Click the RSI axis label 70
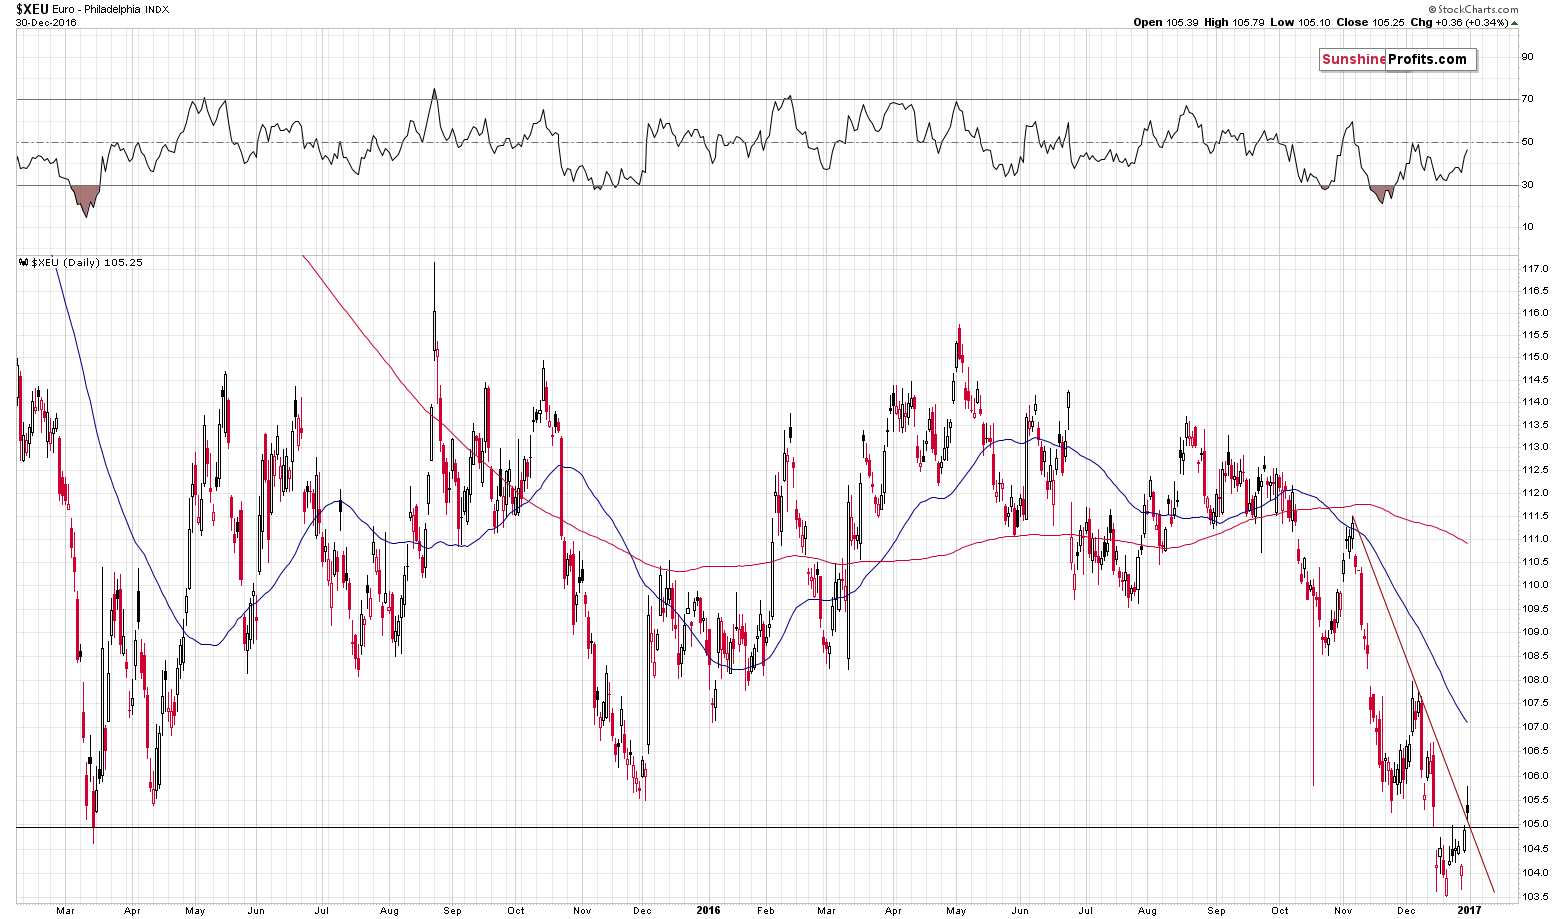Screen dimensions: 1565x919 tap(1528, 99)
